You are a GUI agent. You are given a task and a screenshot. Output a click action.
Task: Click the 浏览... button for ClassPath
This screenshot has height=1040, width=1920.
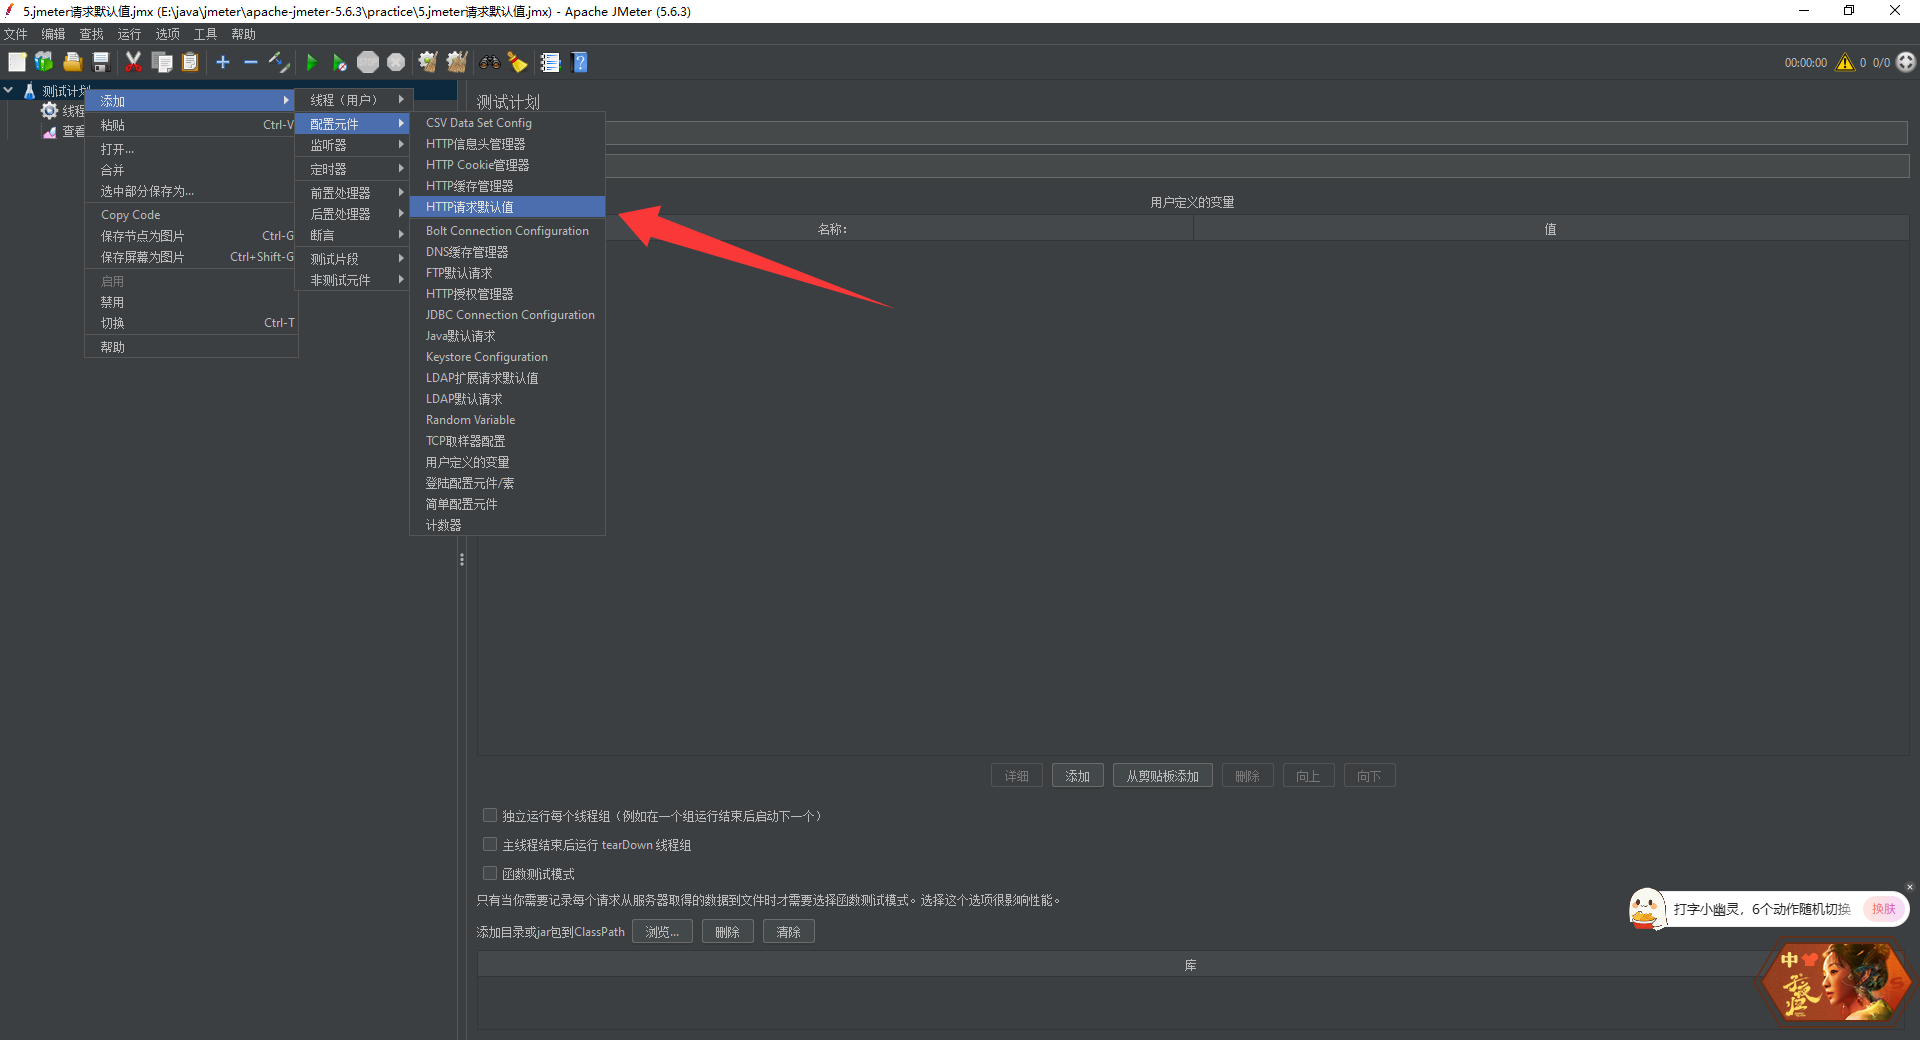coord(662,932)
